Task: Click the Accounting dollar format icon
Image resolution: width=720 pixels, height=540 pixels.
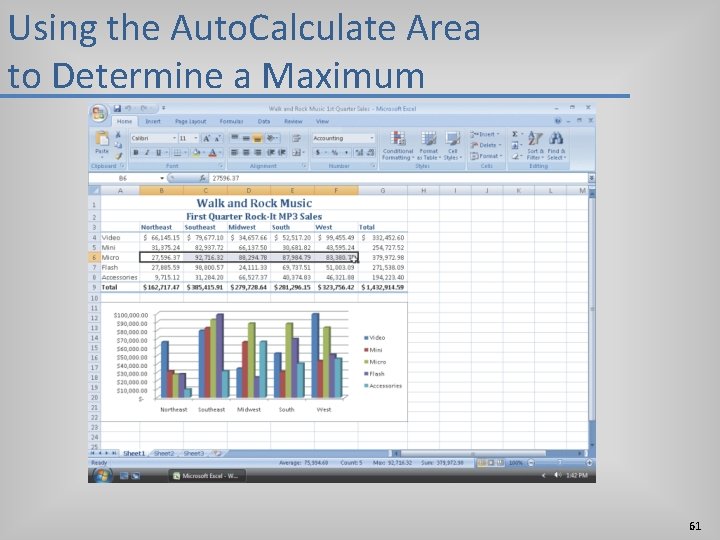Action: point(317,152)
